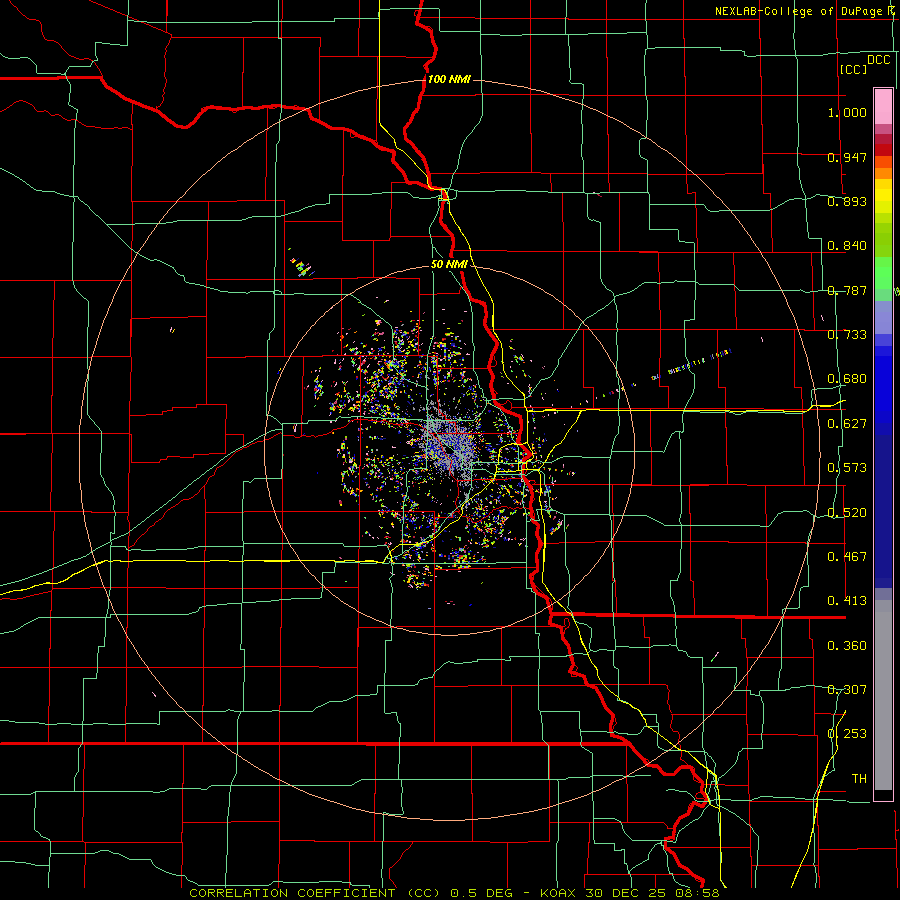900x900 pixels.
Task: Click the 0.253 scale value
Action: click(x=847, y=734)
